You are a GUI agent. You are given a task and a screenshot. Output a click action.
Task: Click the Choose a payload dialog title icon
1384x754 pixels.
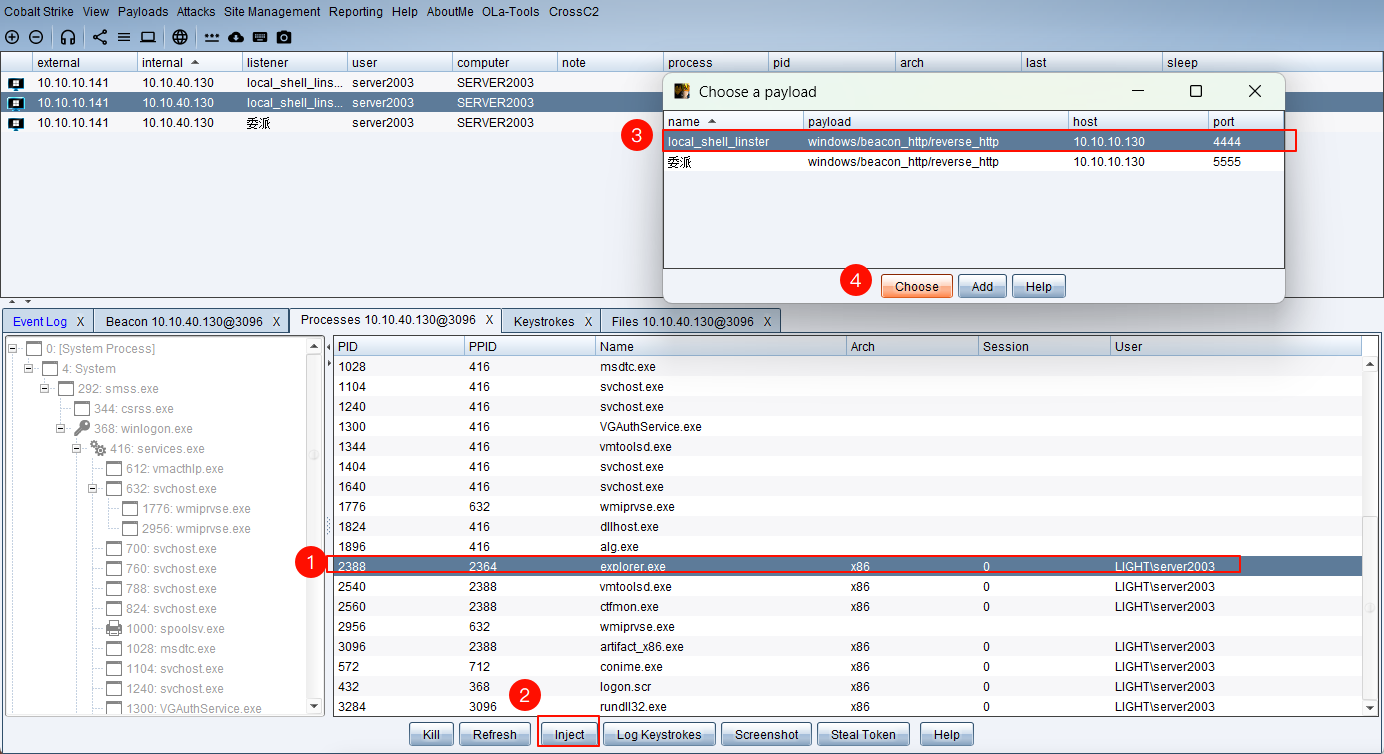click(682, 91)
